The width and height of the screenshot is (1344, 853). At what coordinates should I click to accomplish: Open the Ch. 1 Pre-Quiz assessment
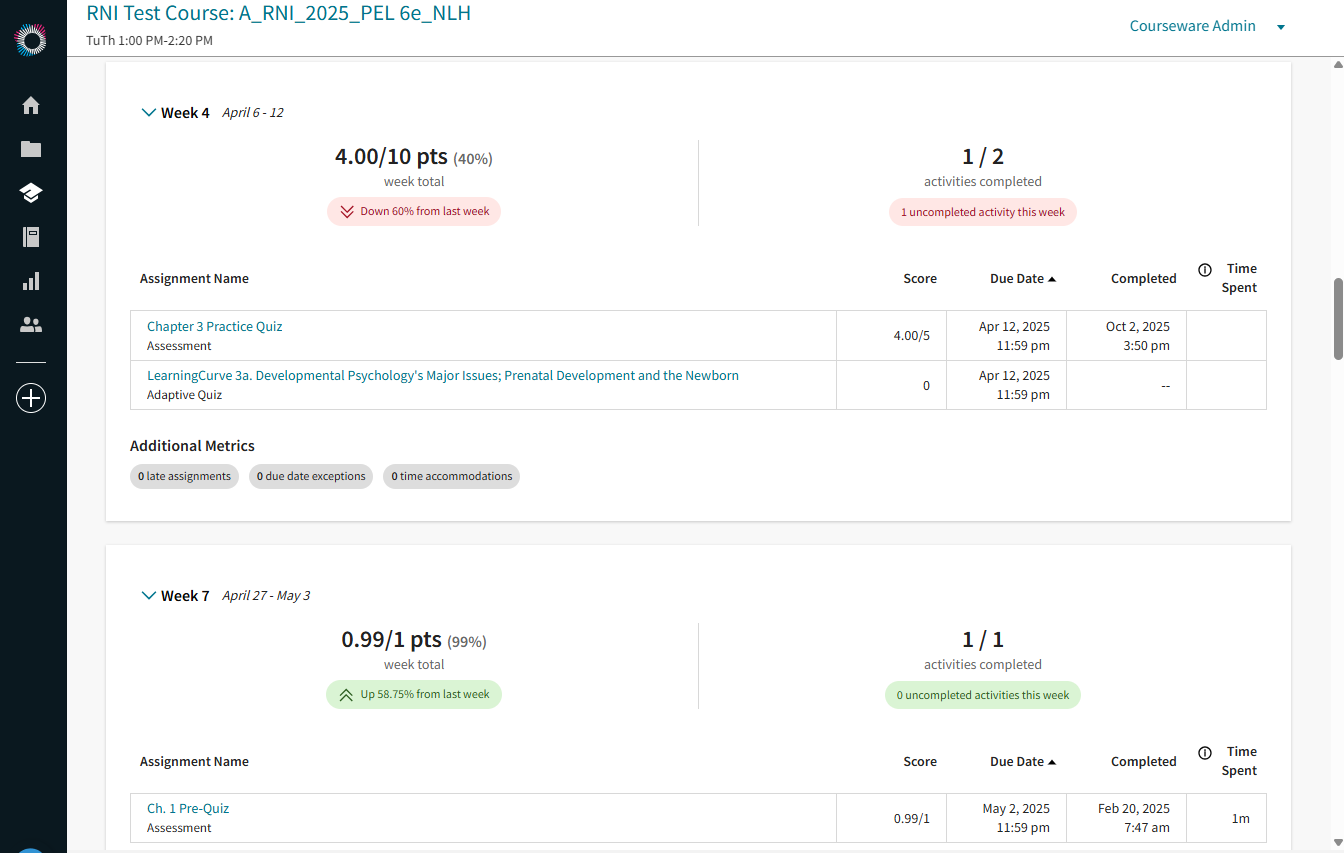187,808
